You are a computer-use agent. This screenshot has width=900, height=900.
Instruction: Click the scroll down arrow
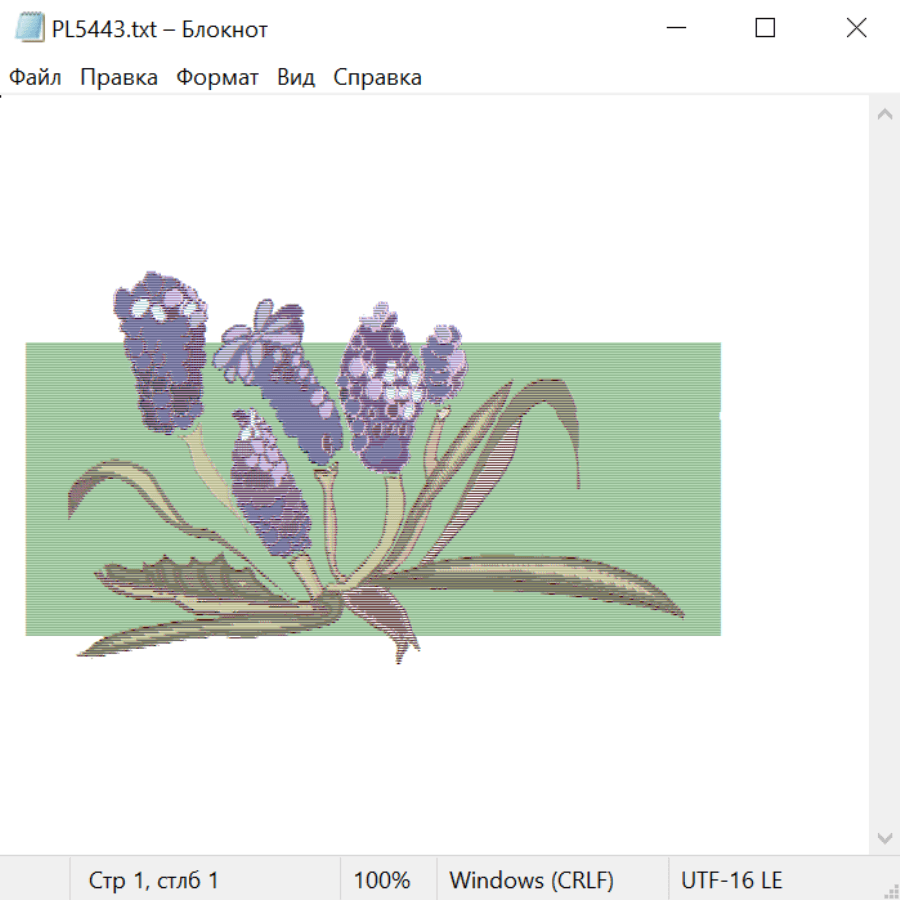point(884,837)
